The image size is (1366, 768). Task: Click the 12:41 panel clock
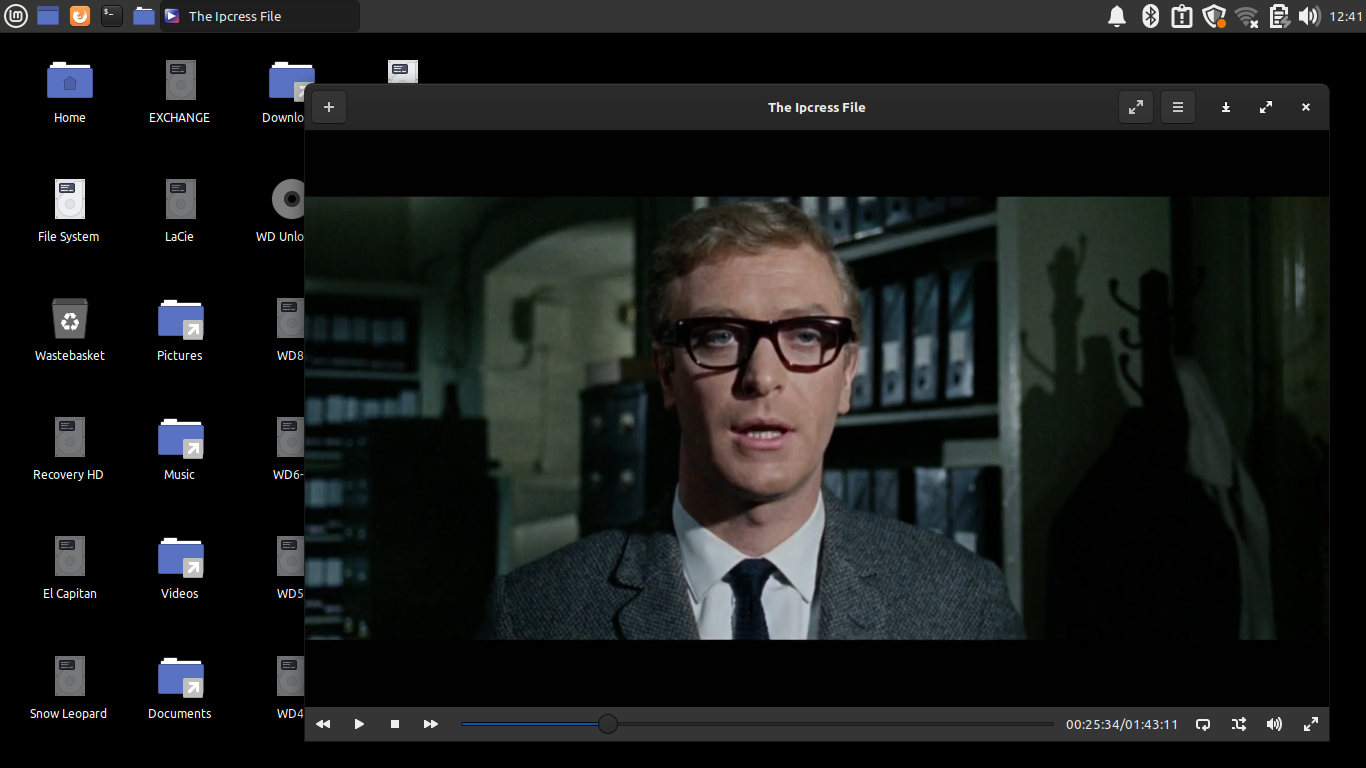(1346, 16)
